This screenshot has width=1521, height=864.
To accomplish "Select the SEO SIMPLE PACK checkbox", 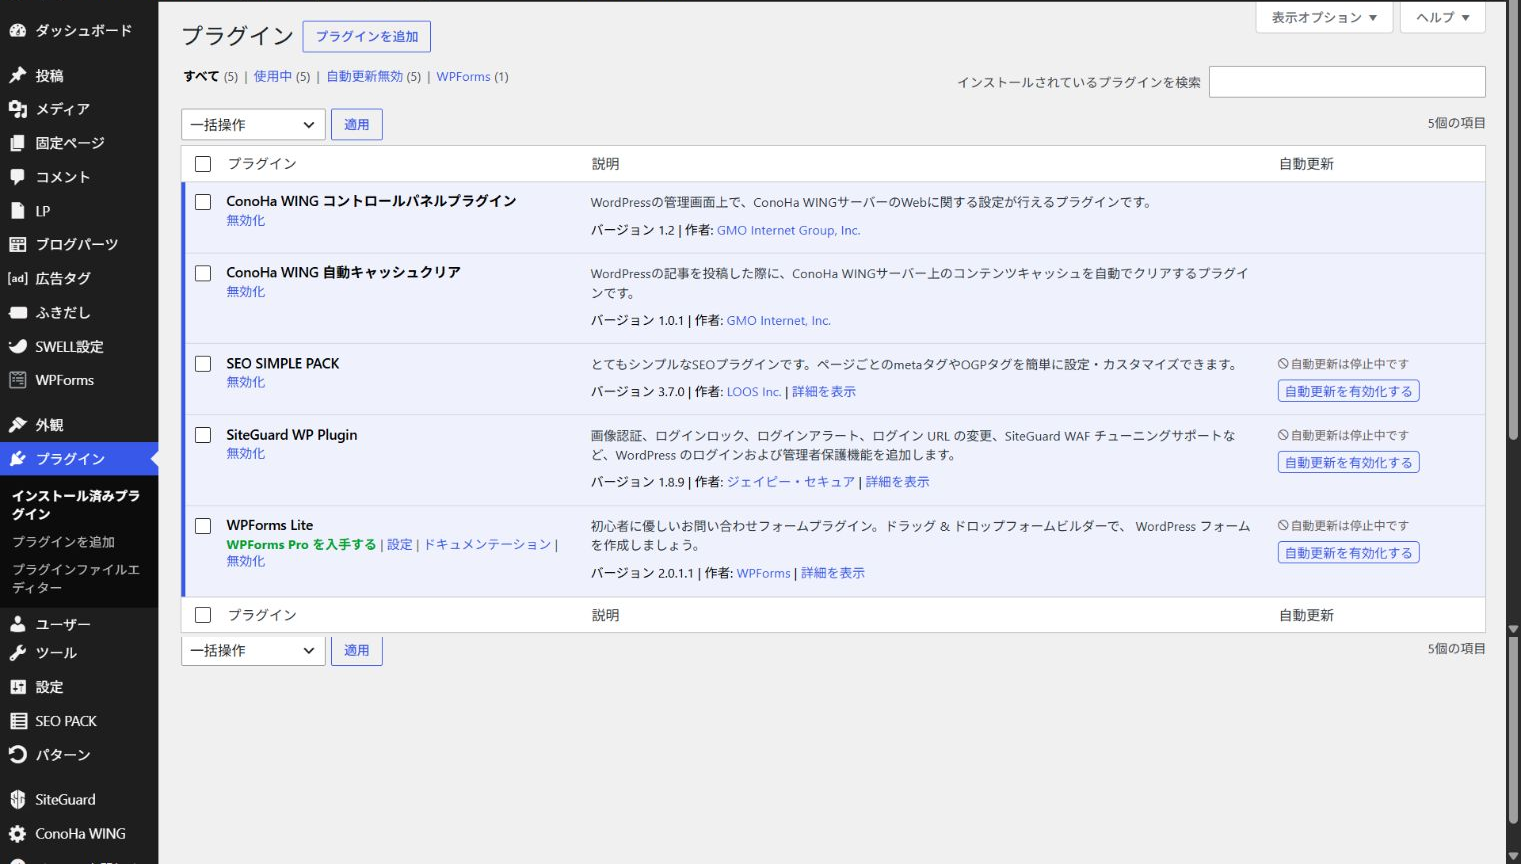I will tap(203, 364).
